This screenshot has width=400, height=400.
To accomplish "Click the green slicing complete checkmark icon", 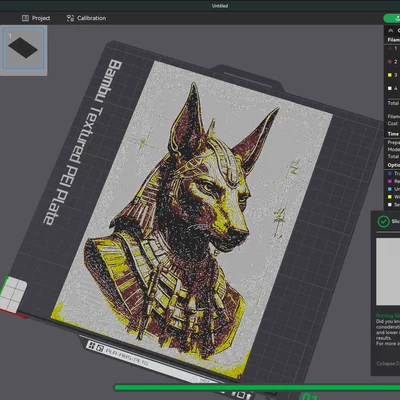I will [384, 221].
